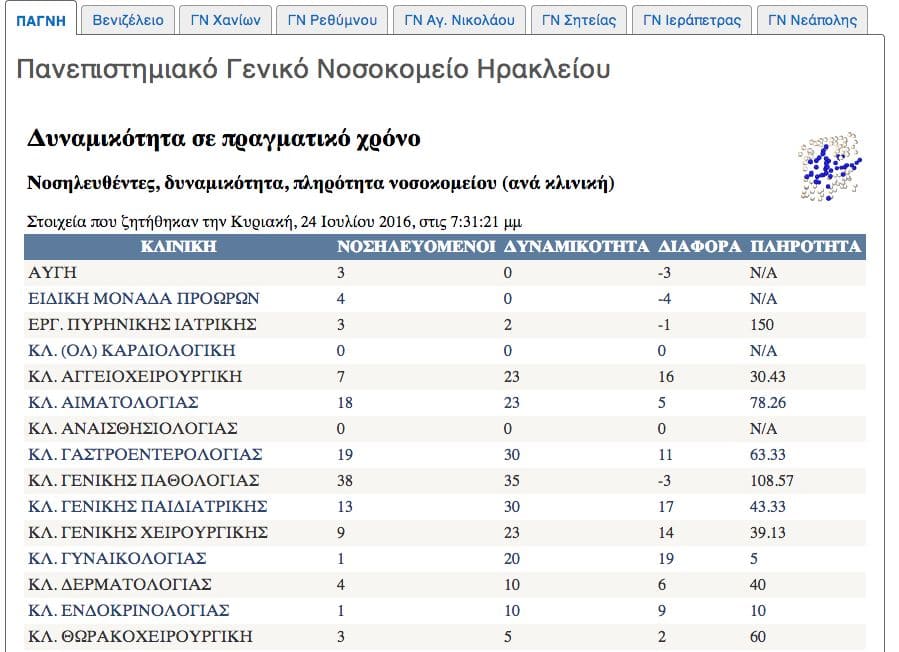Select the ΓΝ Σητείας tab

(x=579, y=20)
